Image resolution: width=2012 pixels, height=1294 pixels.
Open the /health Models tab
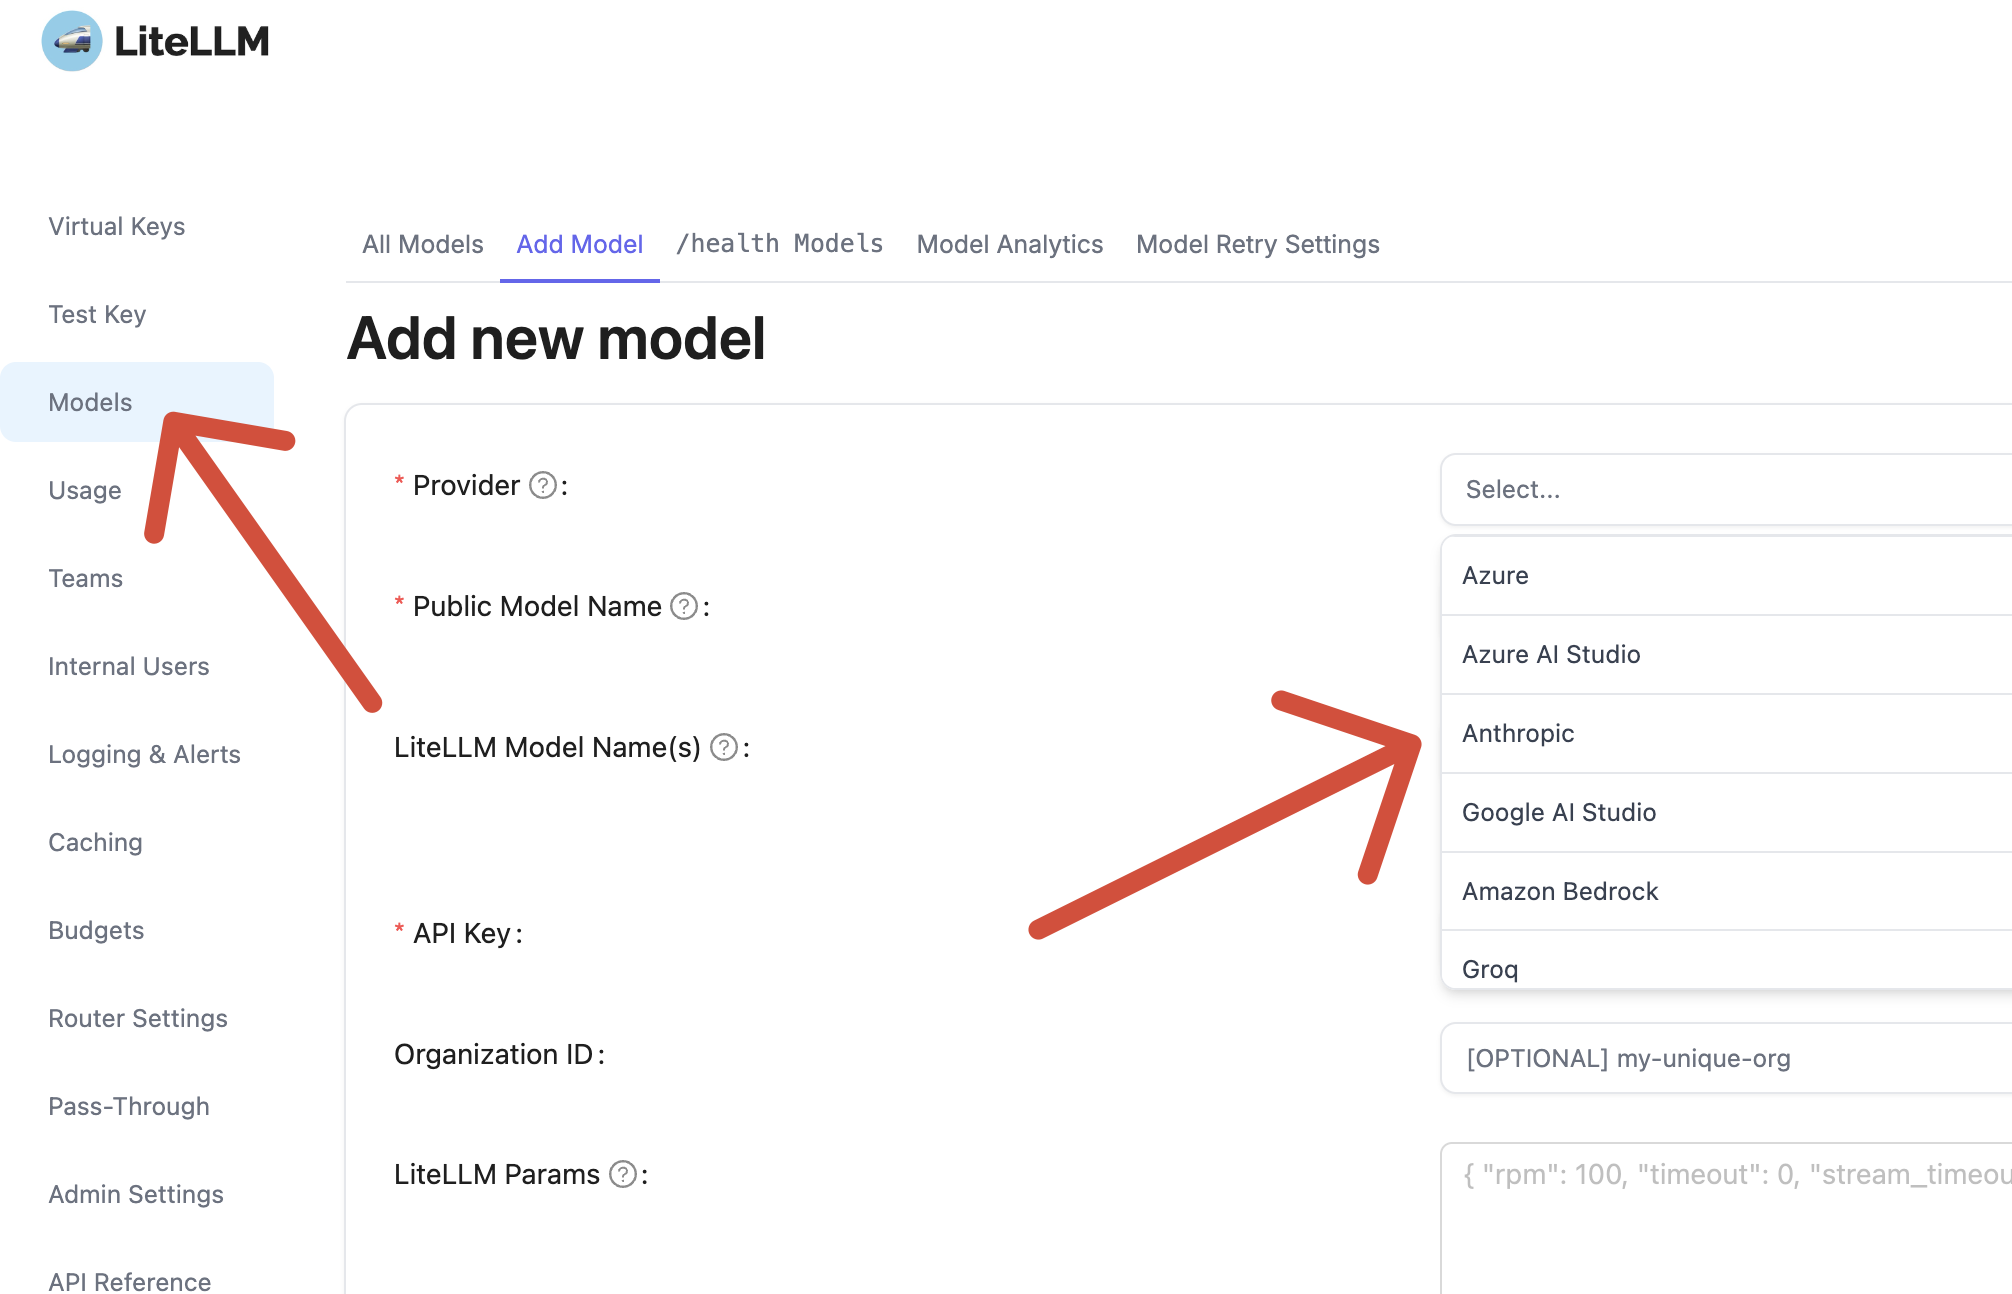779,245
